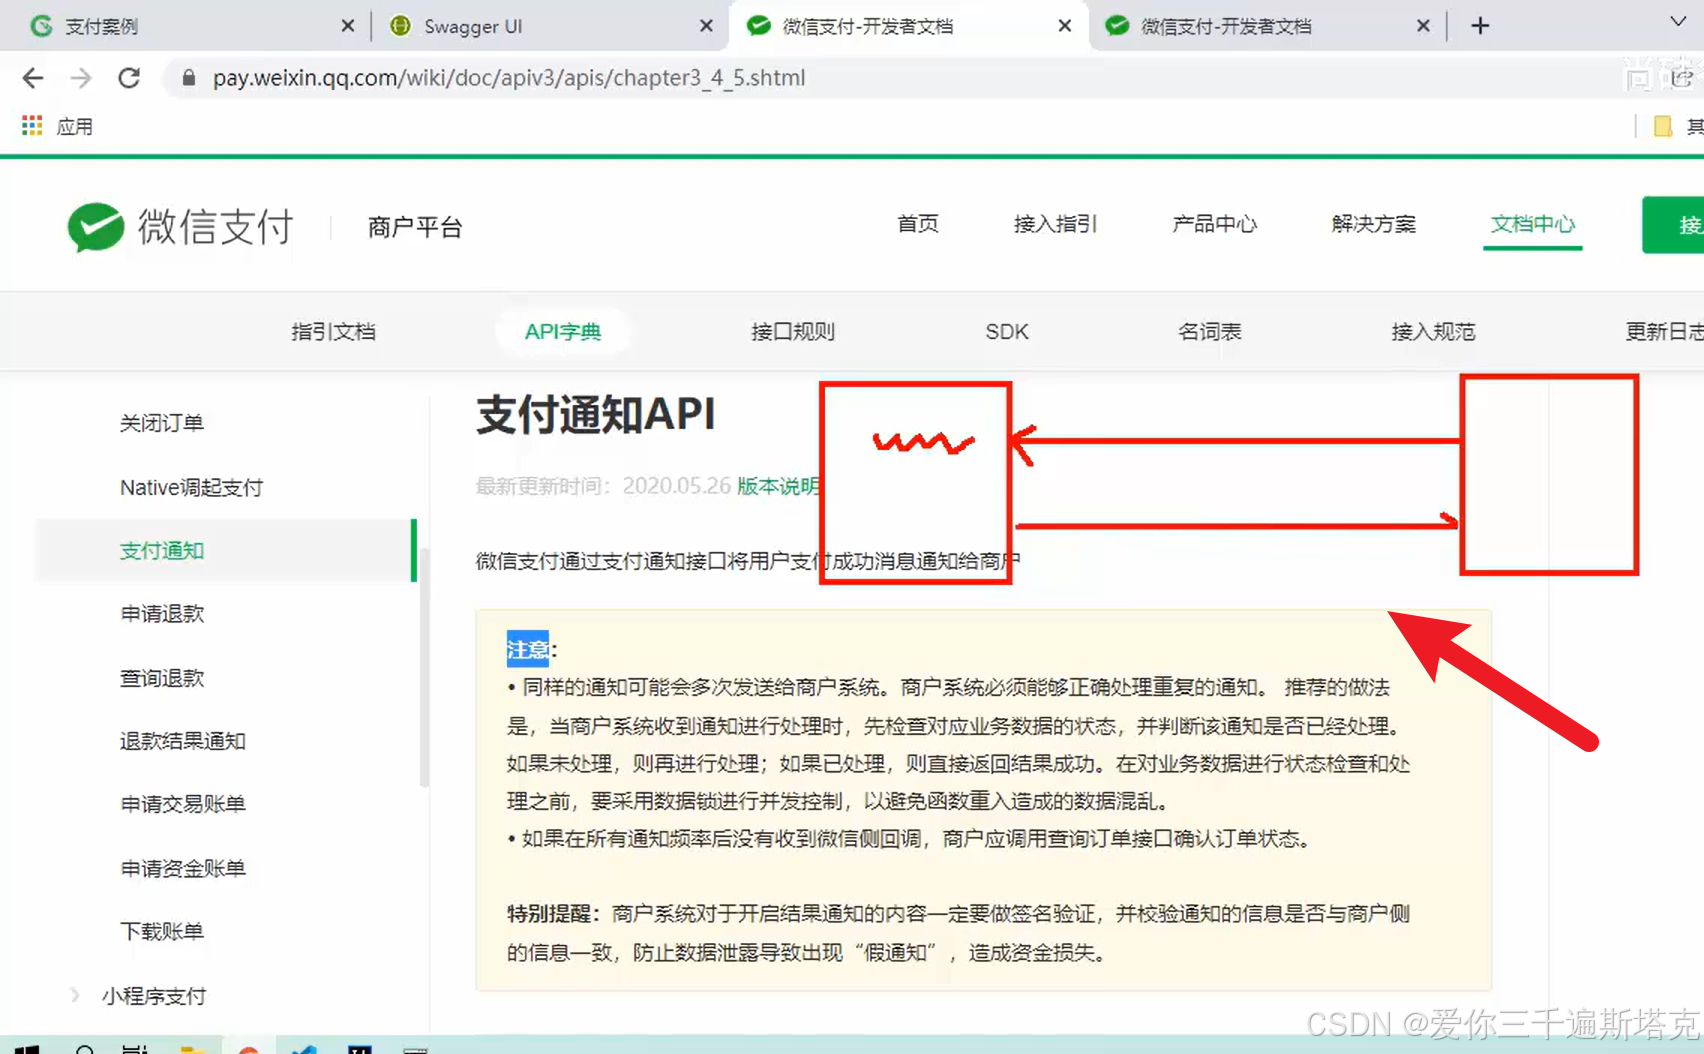1704x1054 pixels.
Task: Click the 应用 bookmarks label
Action: point(75,127)
